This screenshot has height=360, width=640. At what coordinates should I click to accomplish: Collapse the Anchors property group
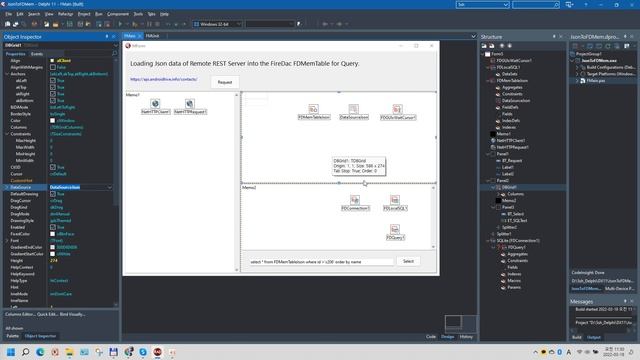pyautogui.click(x=7, y=74)
